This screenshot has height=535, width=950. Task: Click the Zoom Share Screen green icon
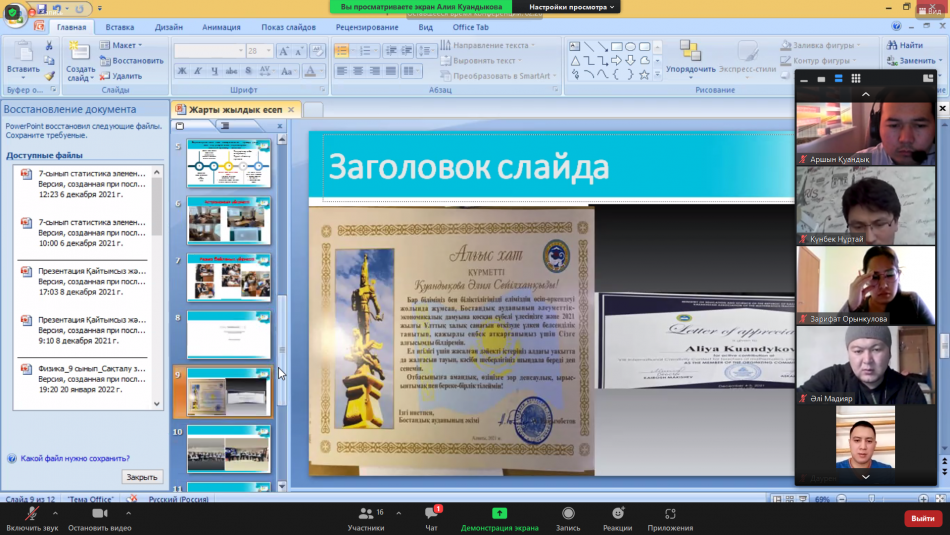(499, 513)
